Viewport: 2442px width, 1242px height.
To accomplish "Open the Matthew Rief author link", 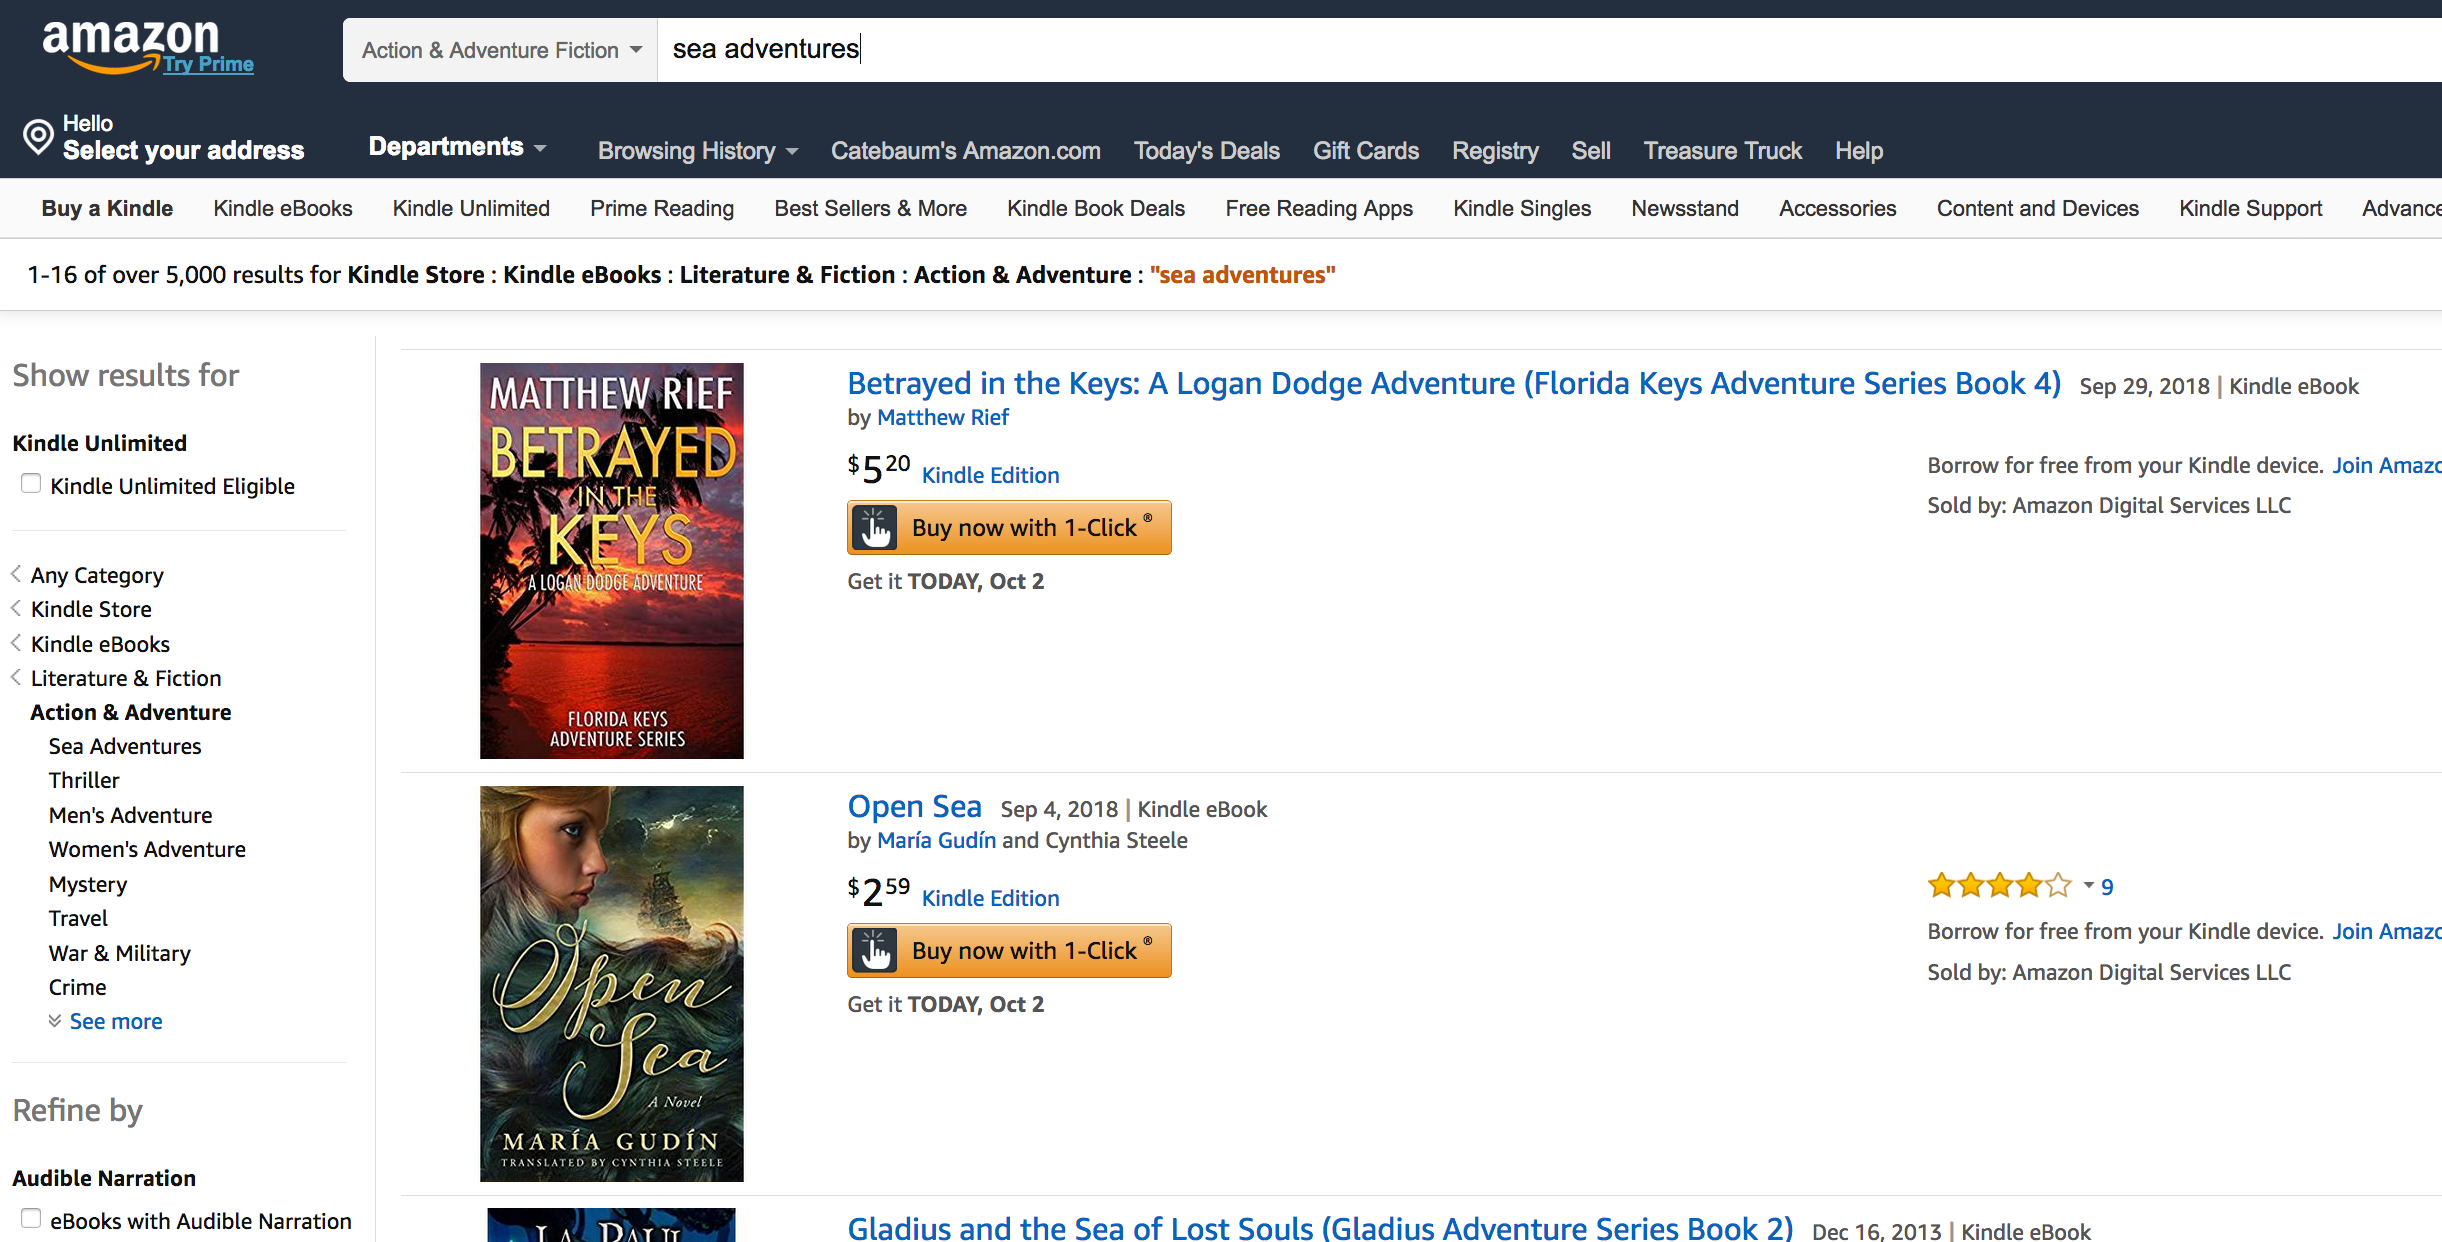I will (943, 417).
